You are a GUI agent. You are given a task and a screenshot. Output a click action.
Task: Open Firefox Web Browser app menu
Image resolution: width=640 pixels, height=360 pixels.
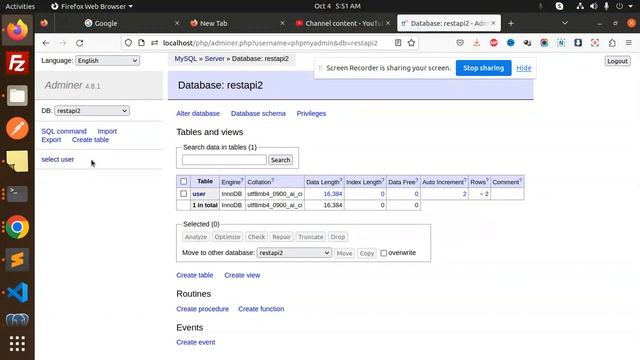pyautogui.click(x=92, y=6)
